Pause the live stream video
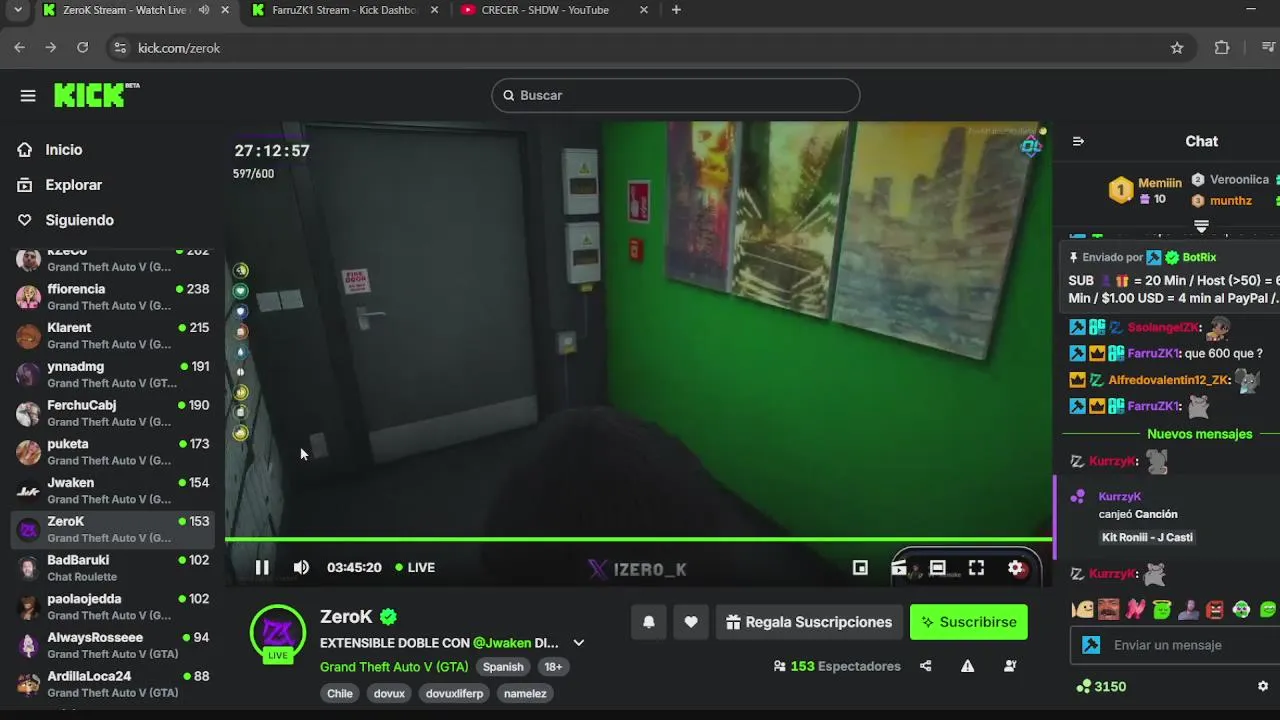Viewport: 1280px width, 720px height. [x=262, y=567]
